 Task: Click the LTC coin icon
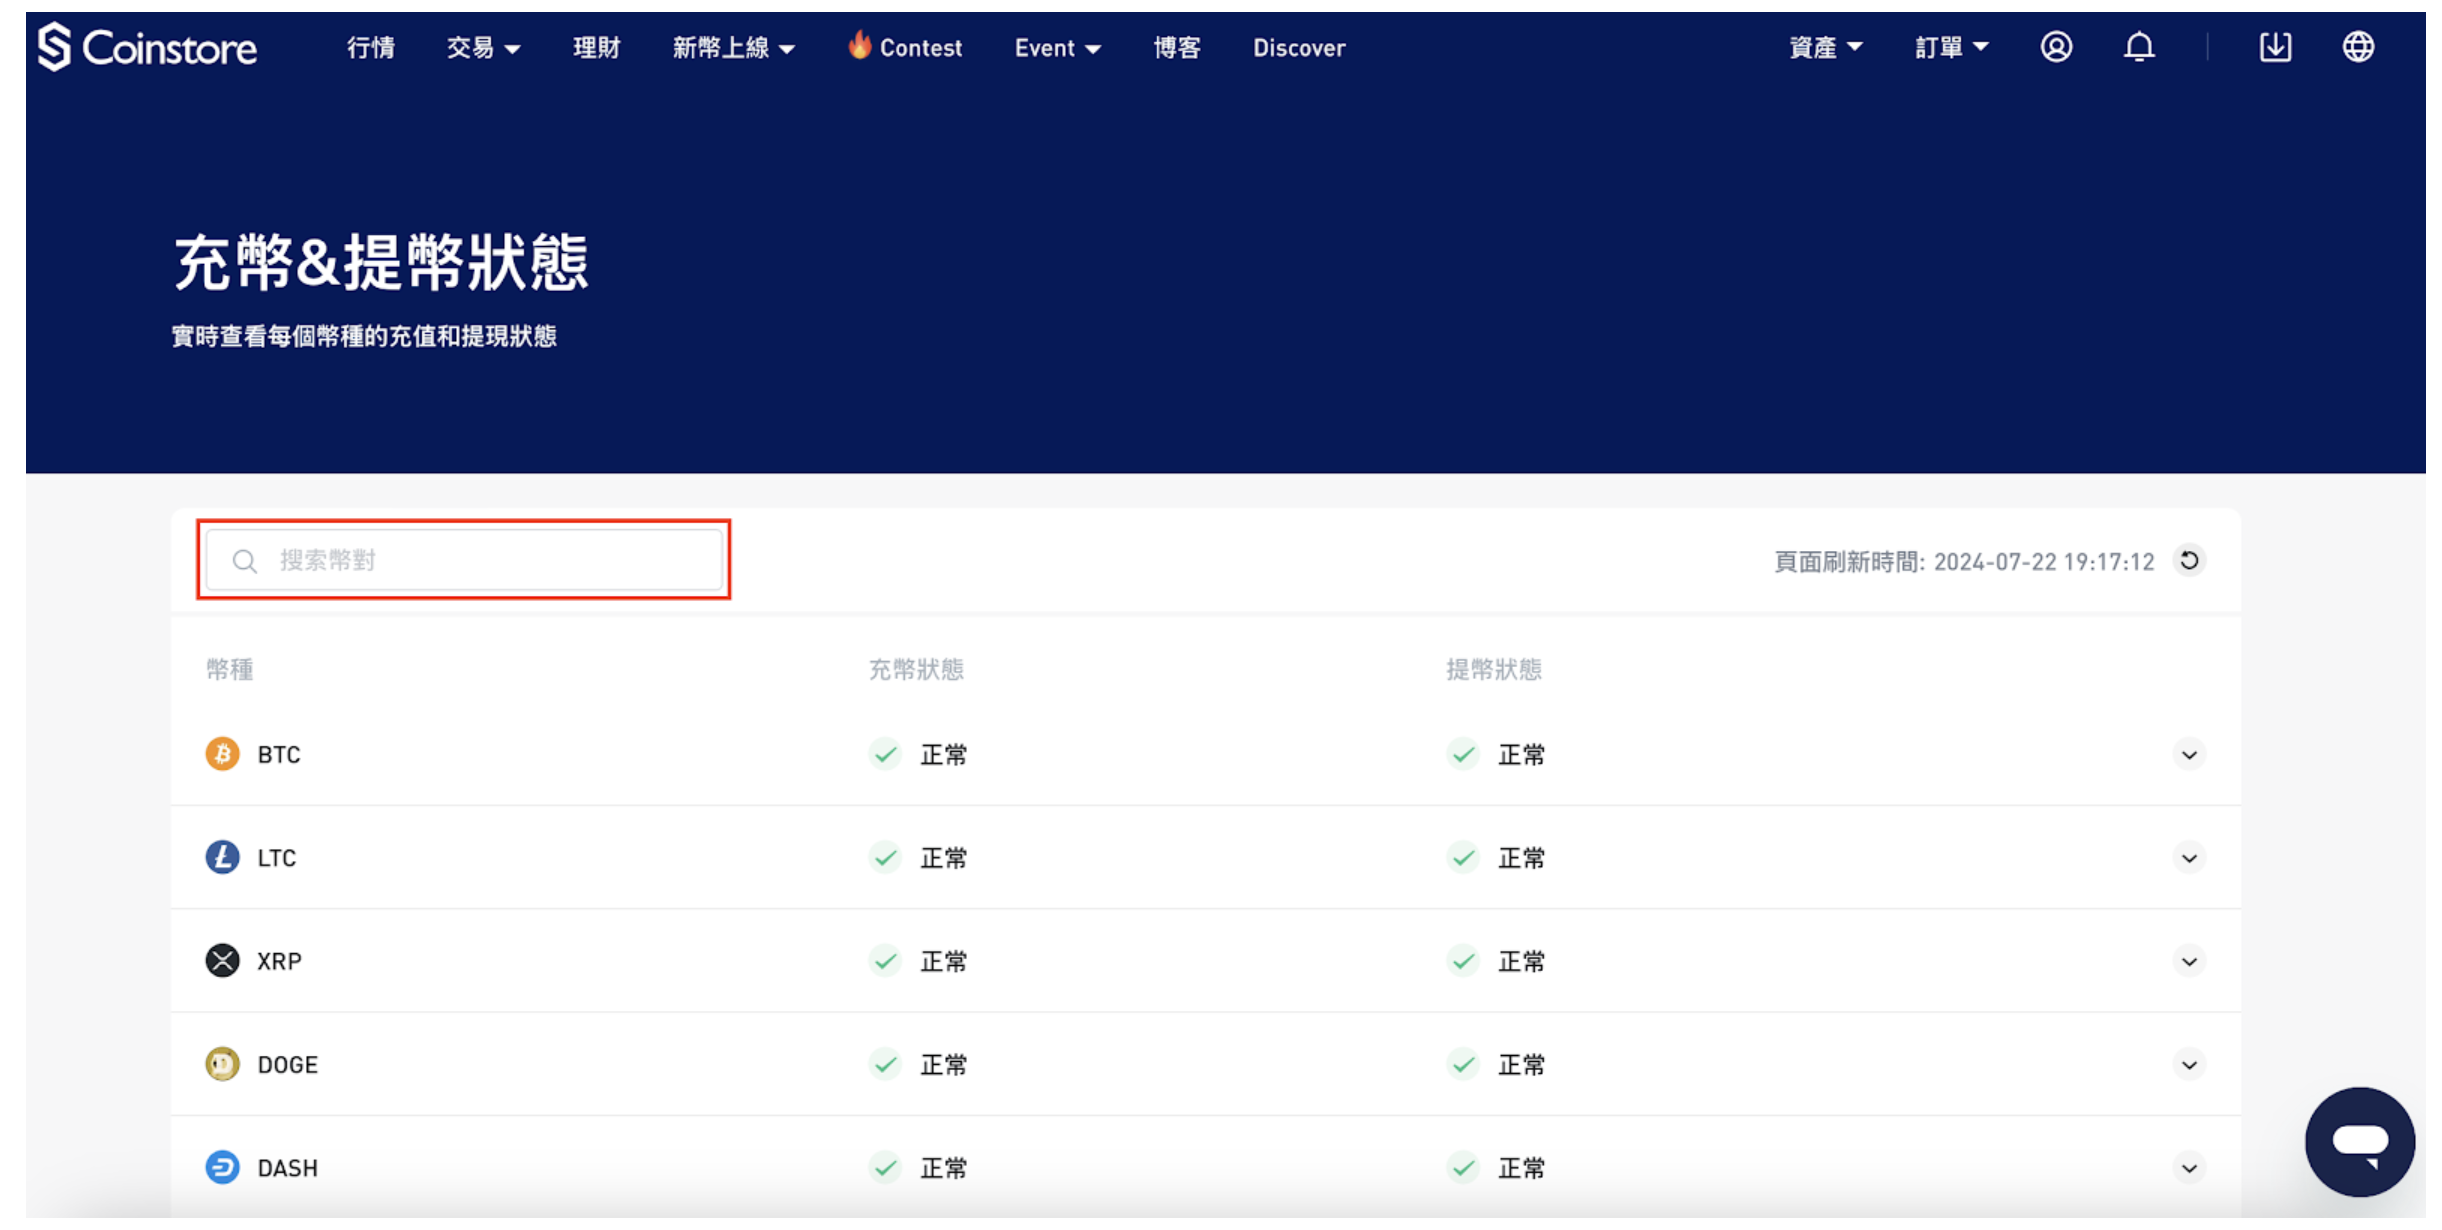click(222, 857)
